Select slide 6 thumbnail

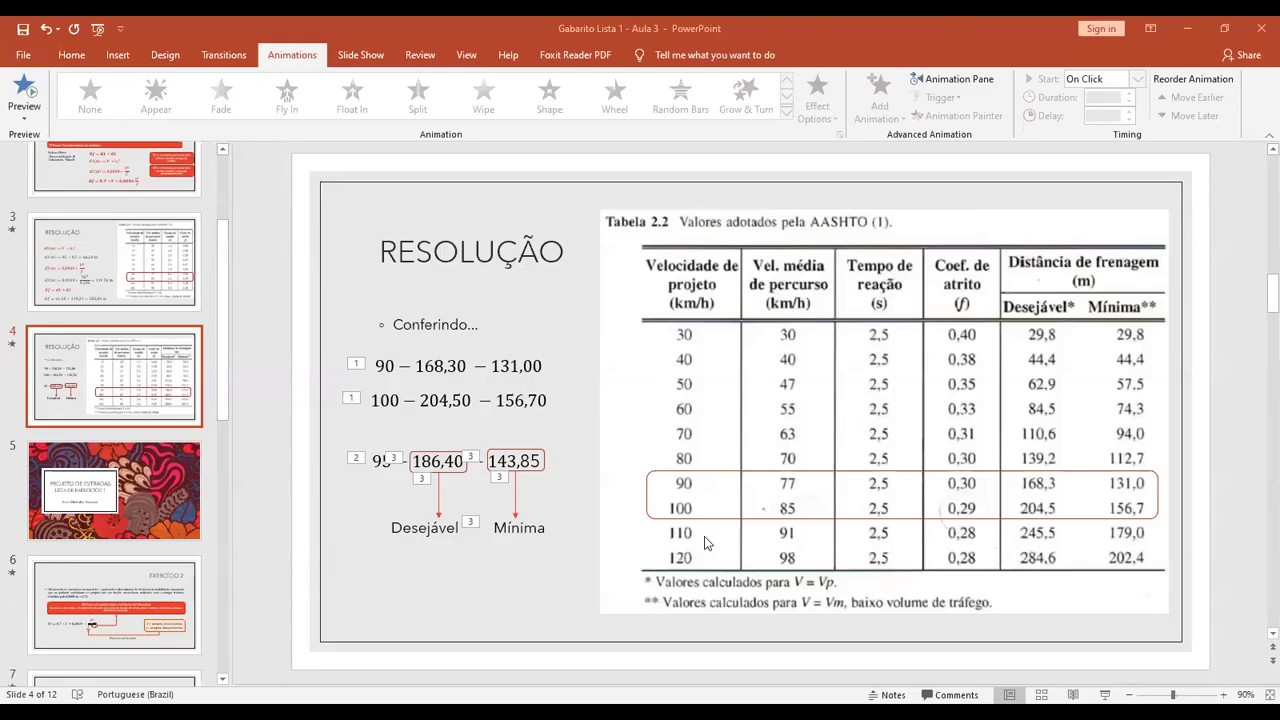[x=114, y=605]
